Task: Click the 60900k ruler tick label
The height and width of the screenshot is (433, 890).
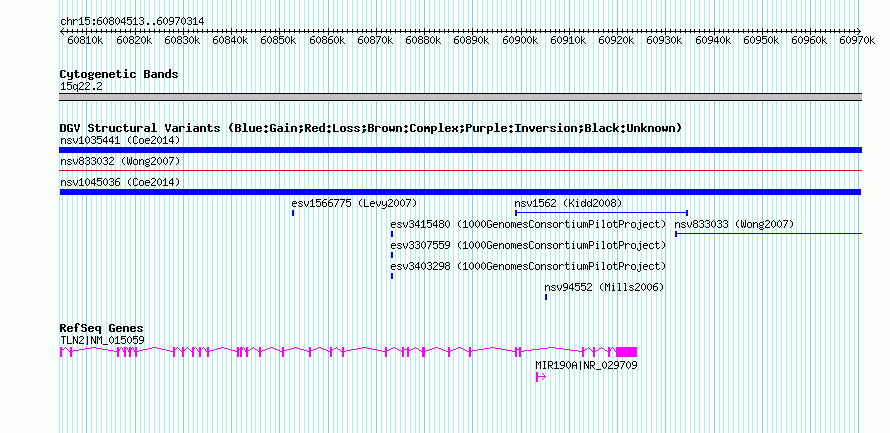Action: (x=520, y=40)
